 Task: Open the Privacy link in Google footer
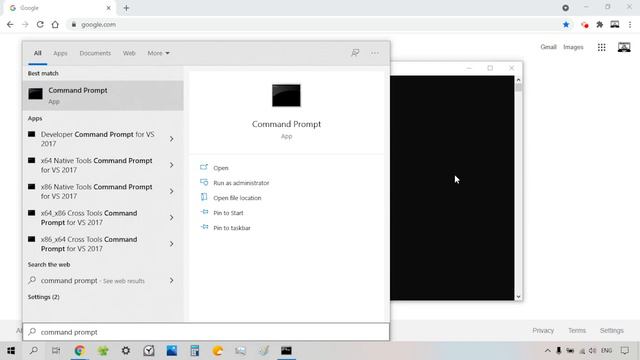pos(543,331)
